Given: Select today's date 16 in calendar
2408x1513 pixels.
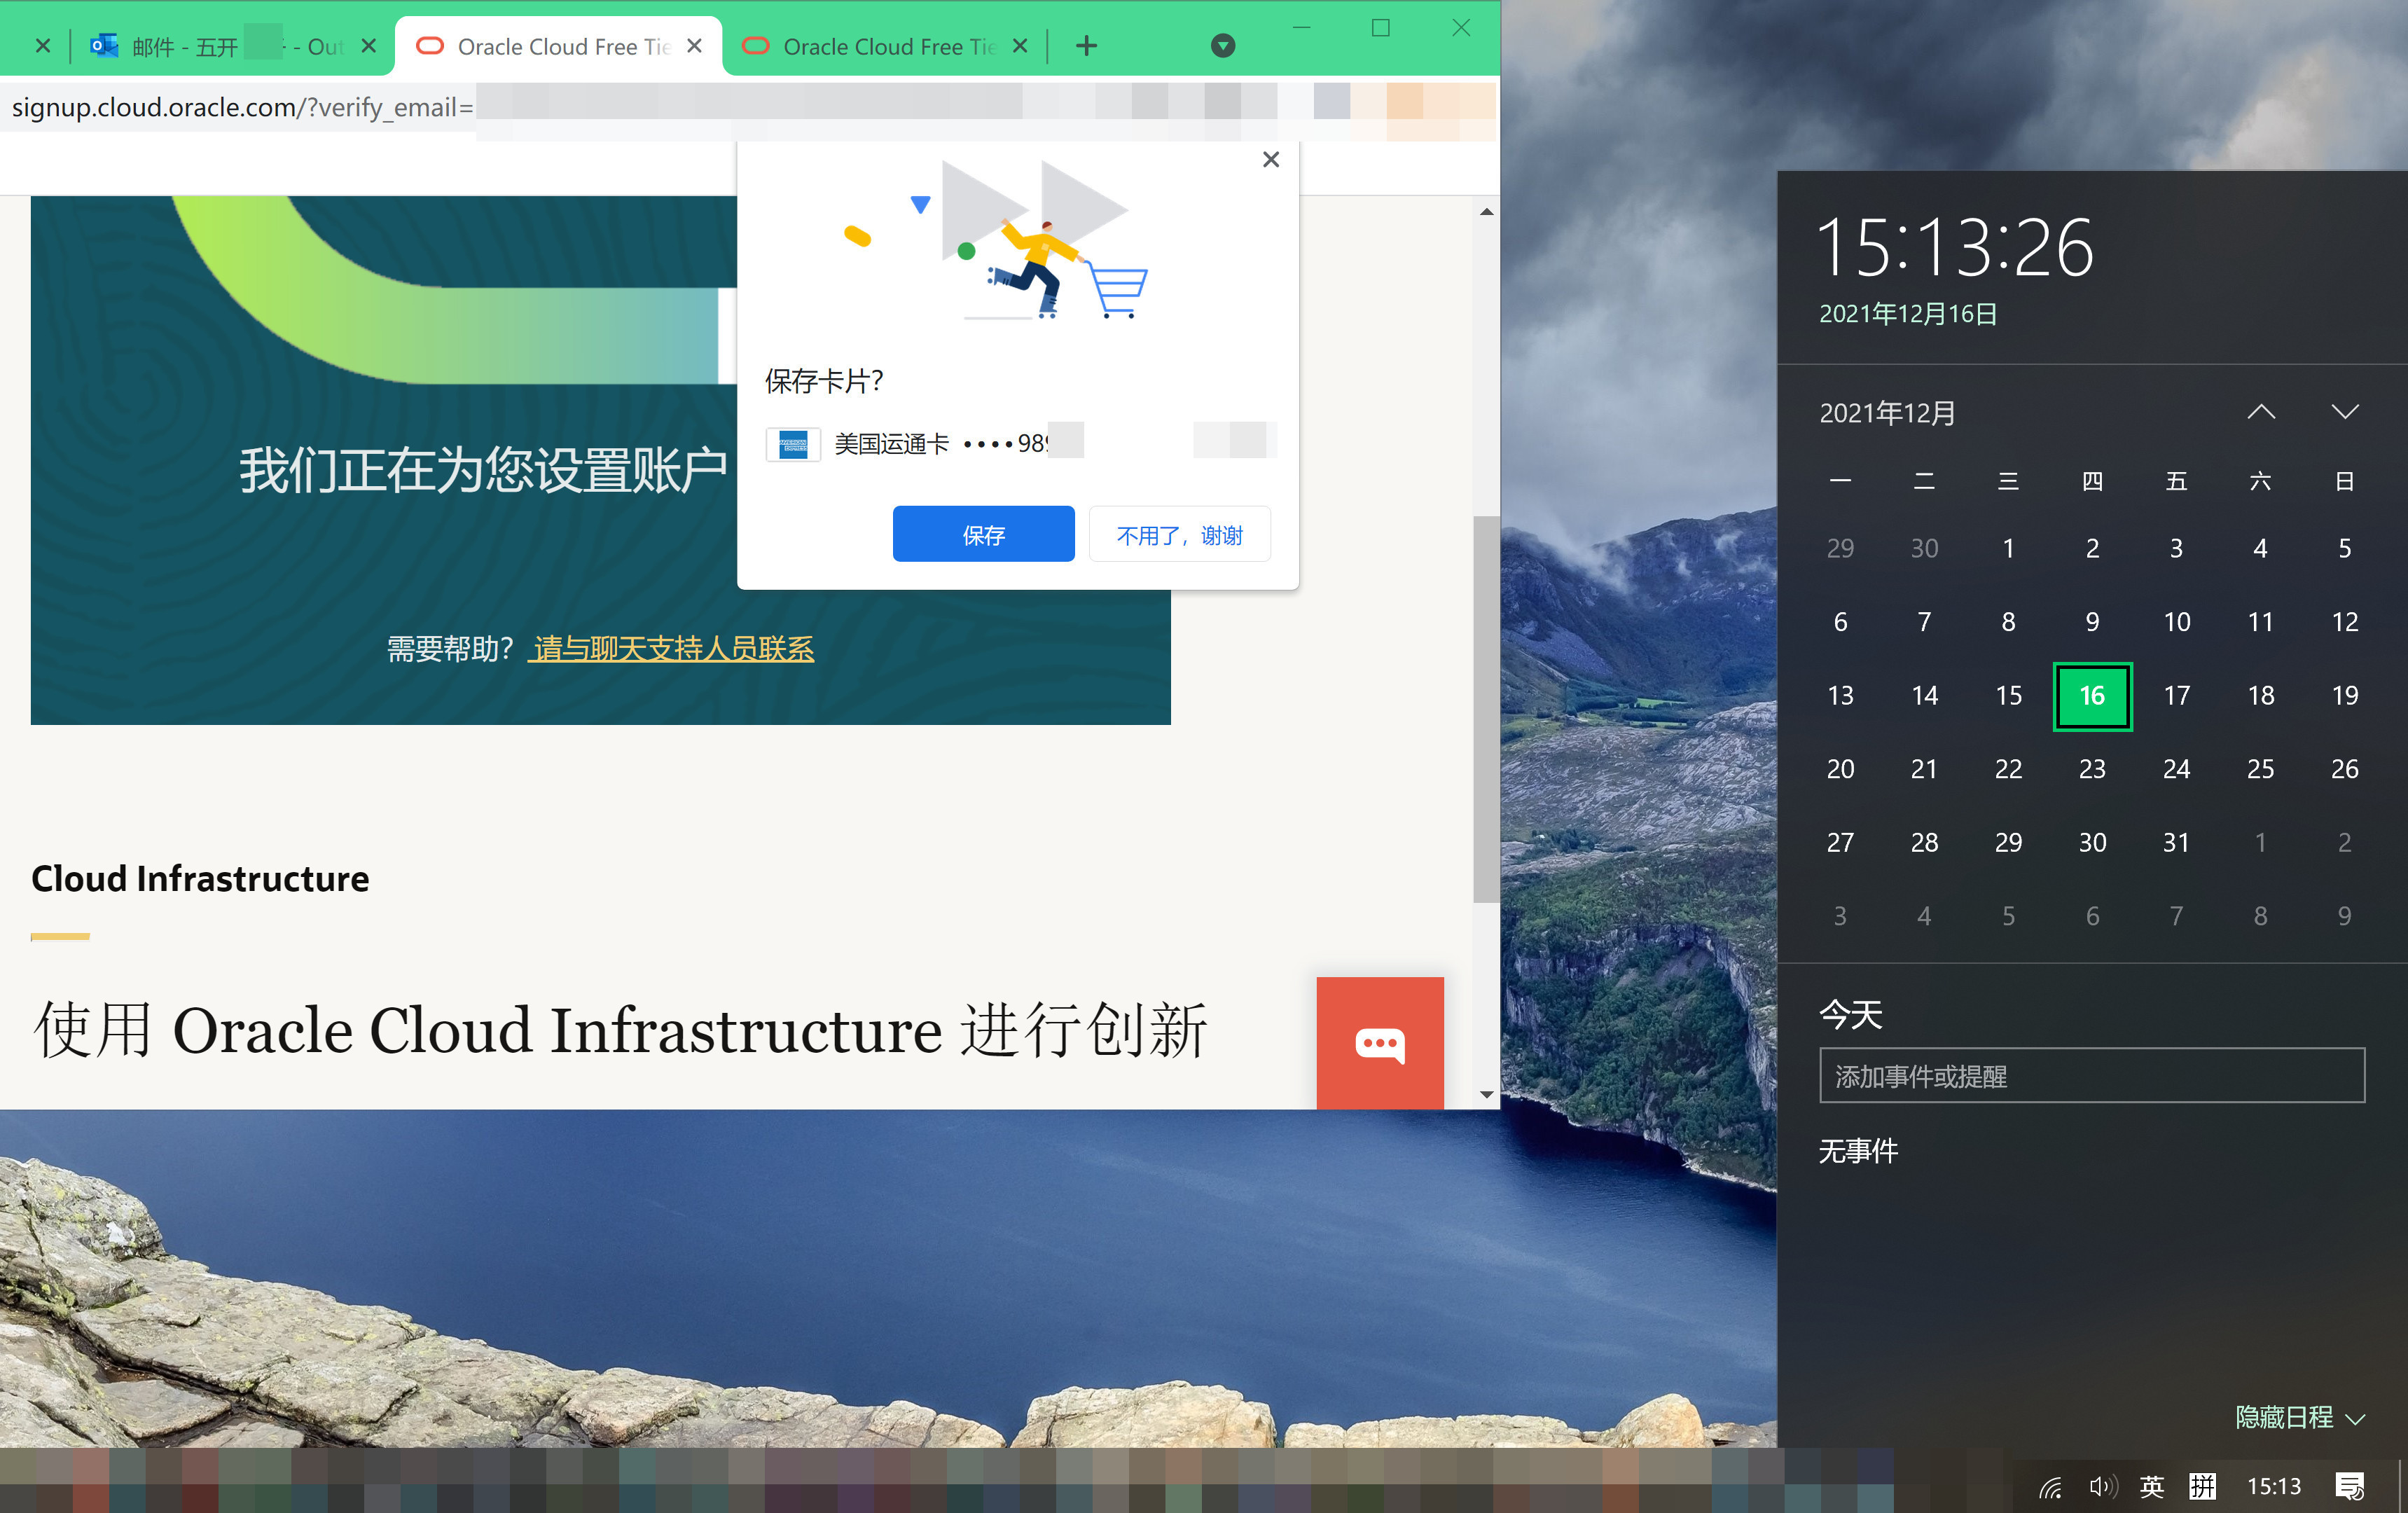Looking at the screenshot, I should [2092, 696].
